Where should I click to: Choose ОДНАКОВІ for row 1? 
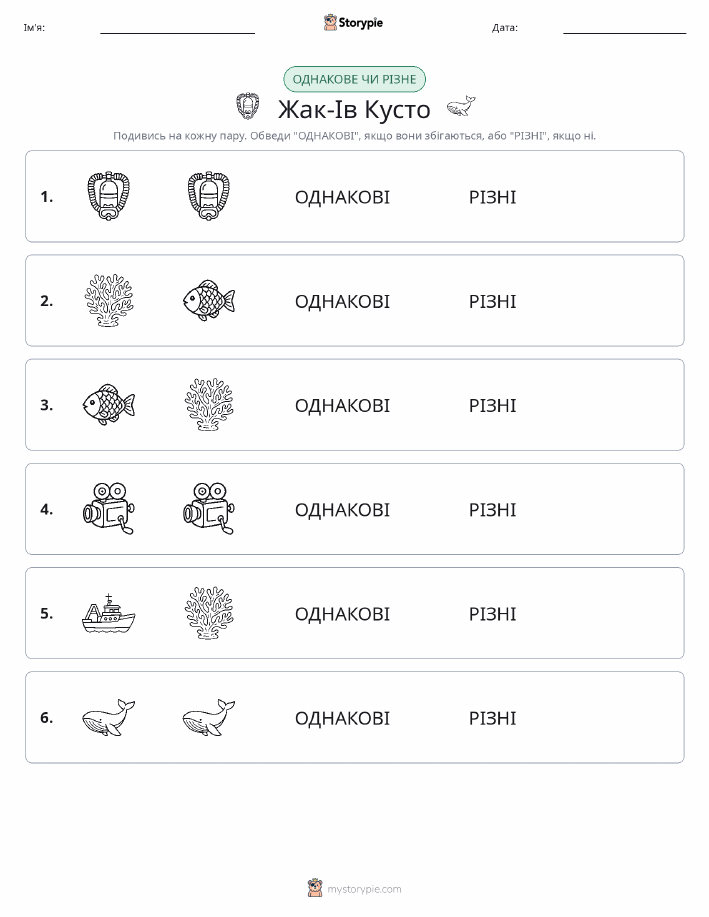click(342, 197)
